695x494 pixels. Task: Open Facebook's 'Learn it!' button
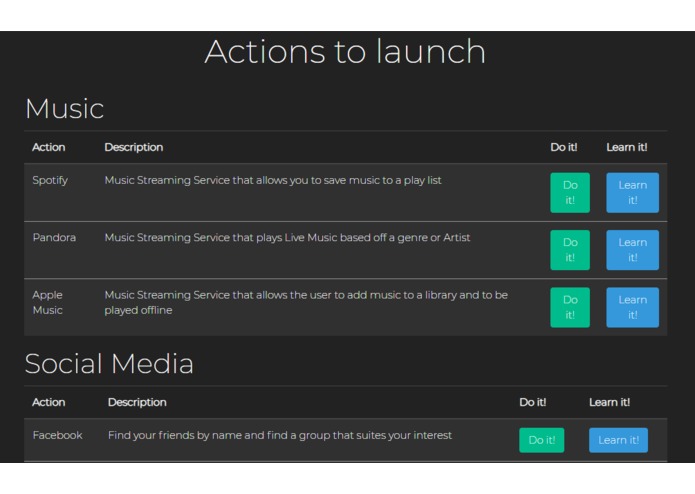[x=618, y=440]
